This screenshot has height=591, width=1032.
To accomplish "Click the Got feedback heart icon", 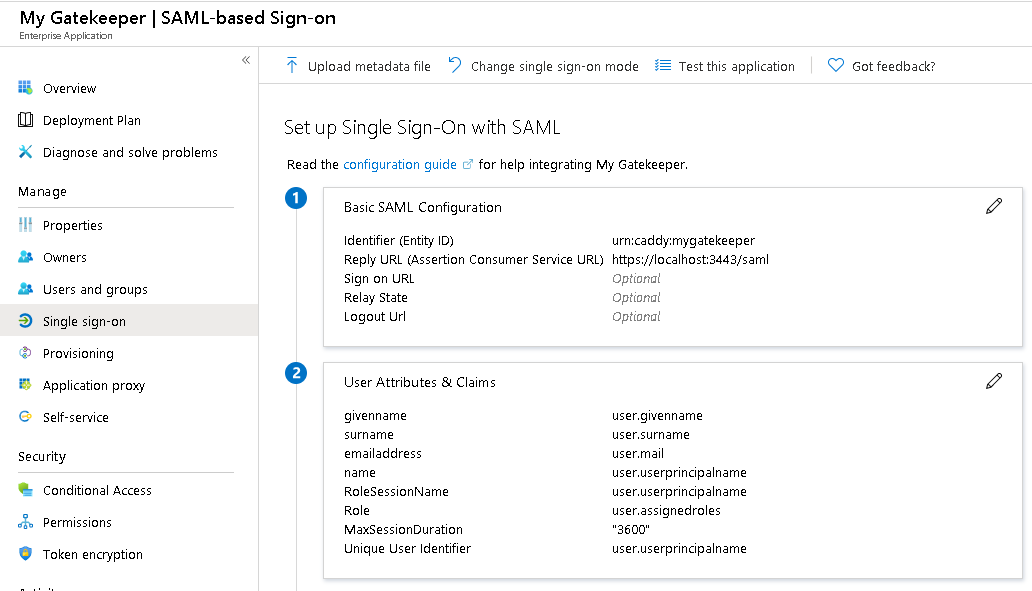I will click(836, 66).
